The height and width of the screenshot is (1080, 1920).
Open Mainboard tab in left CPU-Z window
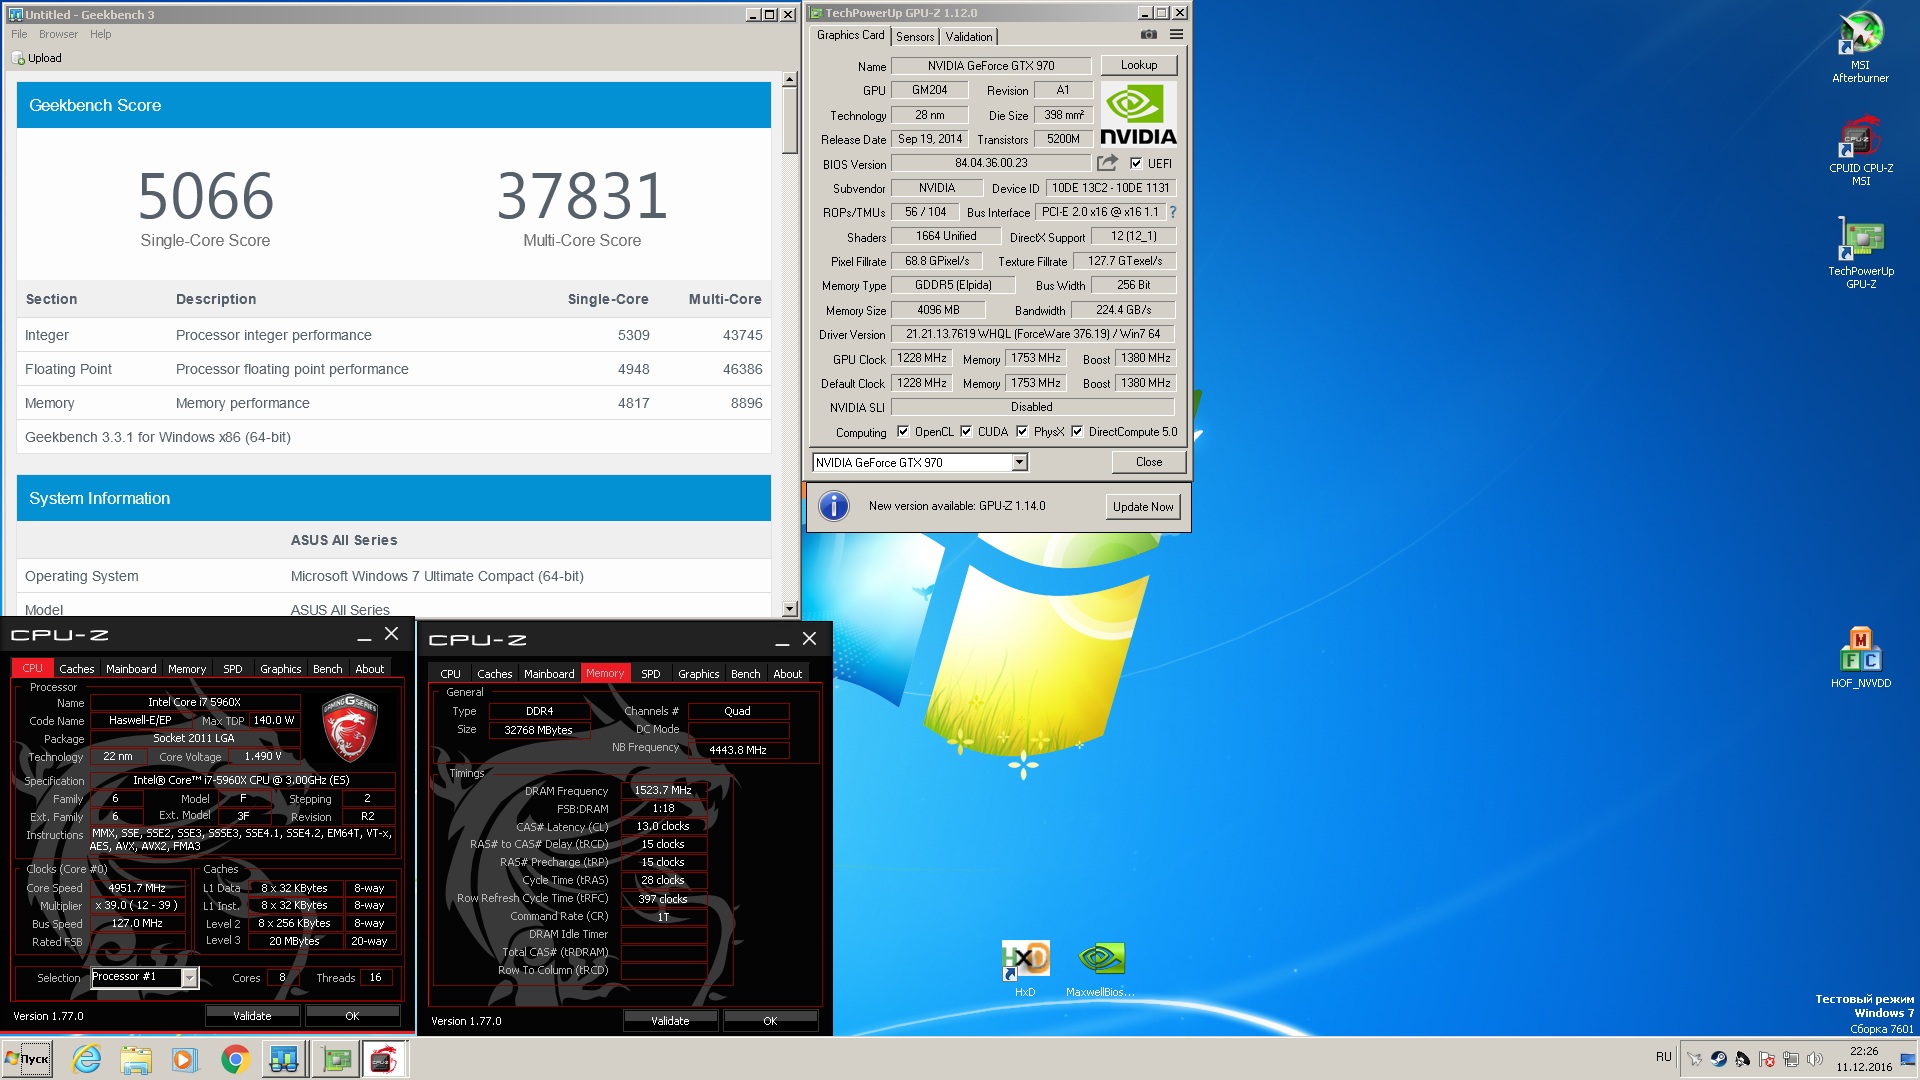(x=131, y=669)
